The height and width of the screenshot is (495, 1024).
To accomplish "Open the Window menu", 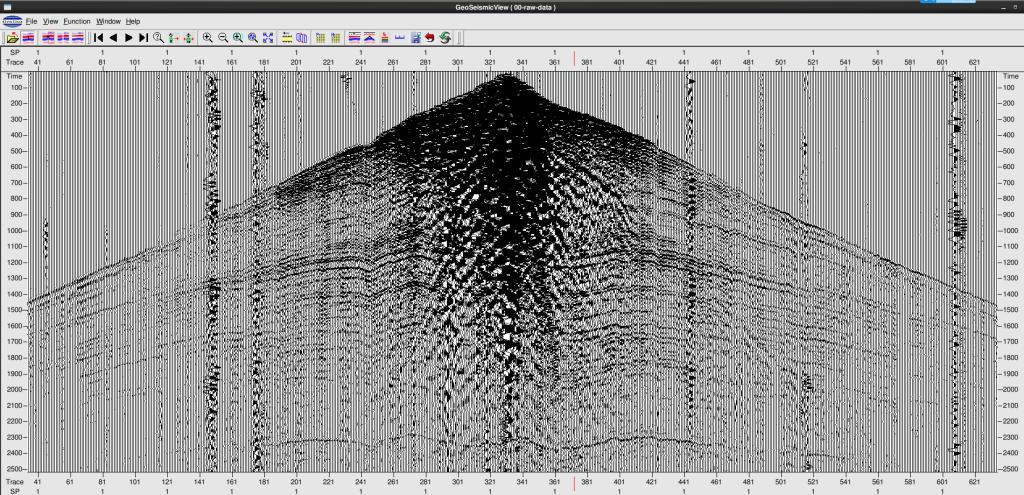I will (x=108, y=21).
